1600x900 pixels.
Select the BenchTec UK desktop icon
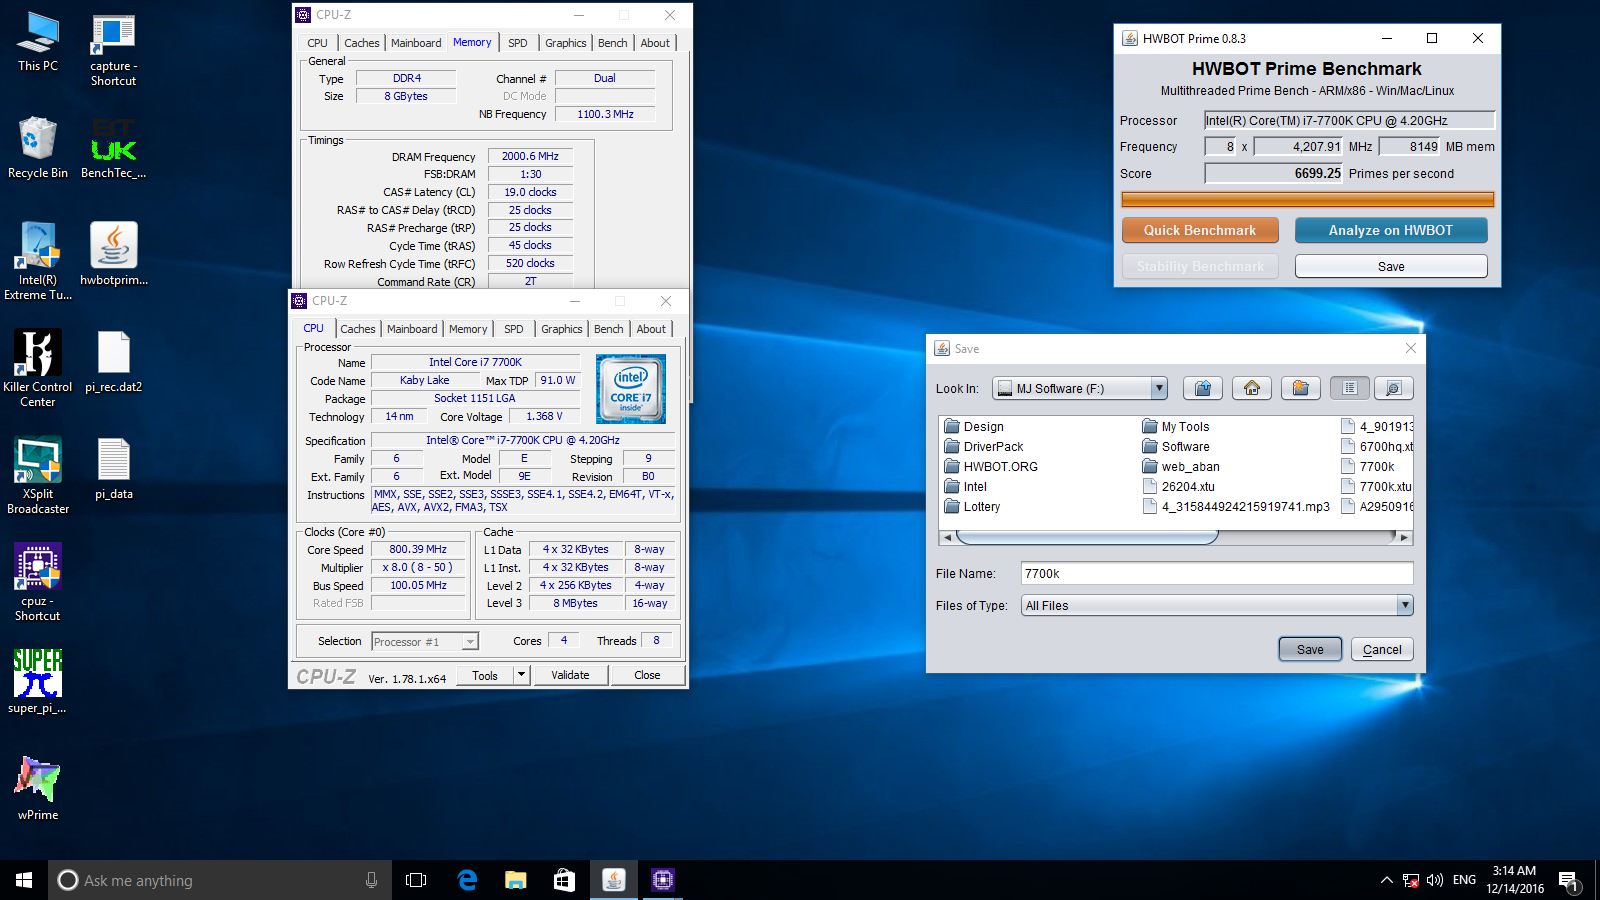click(x=113, y=148)
